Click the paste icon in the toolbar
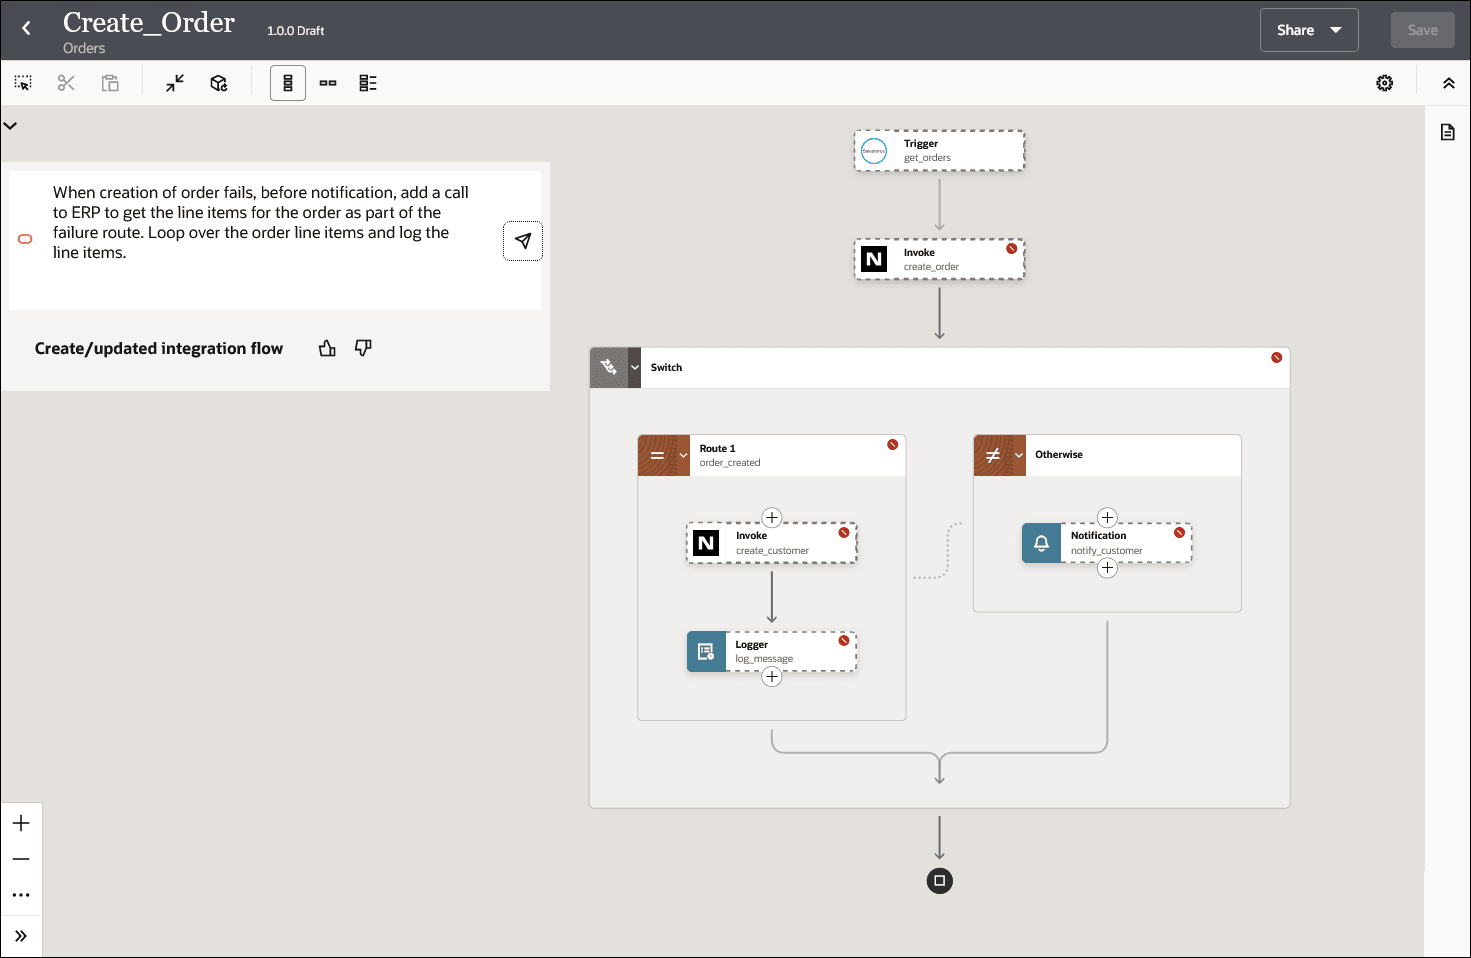Image resolution: width=1471 pixels, height=958 pixels. click(110, 82)
